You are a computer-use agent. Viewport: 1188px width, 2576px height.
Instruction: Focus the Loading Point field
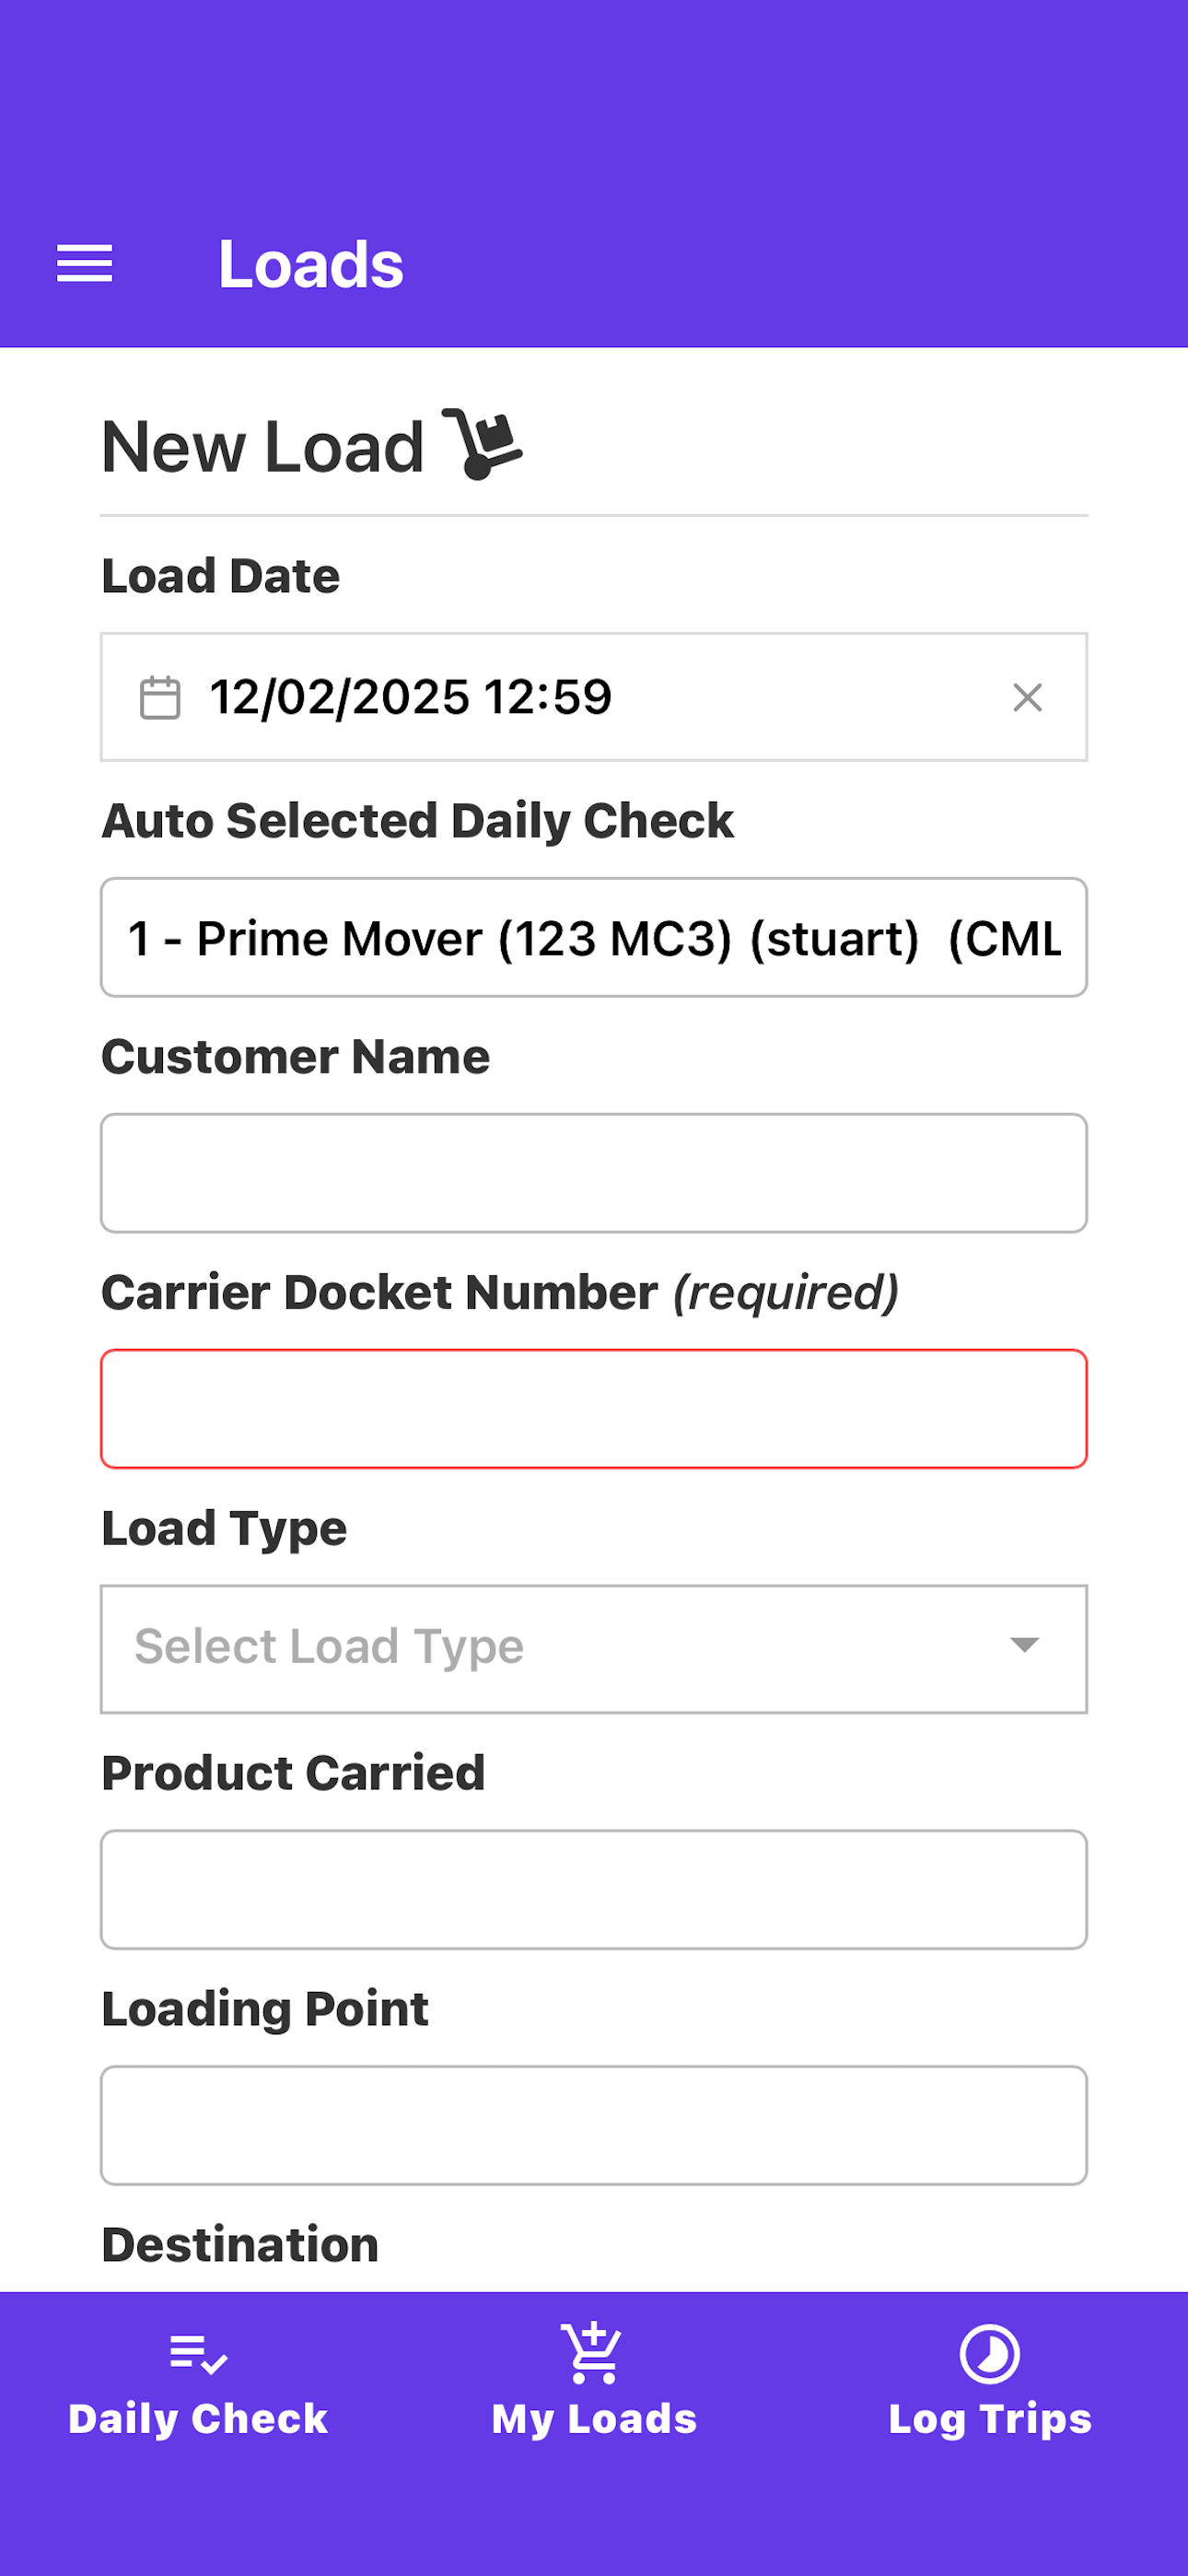(x=594, y=2125)
